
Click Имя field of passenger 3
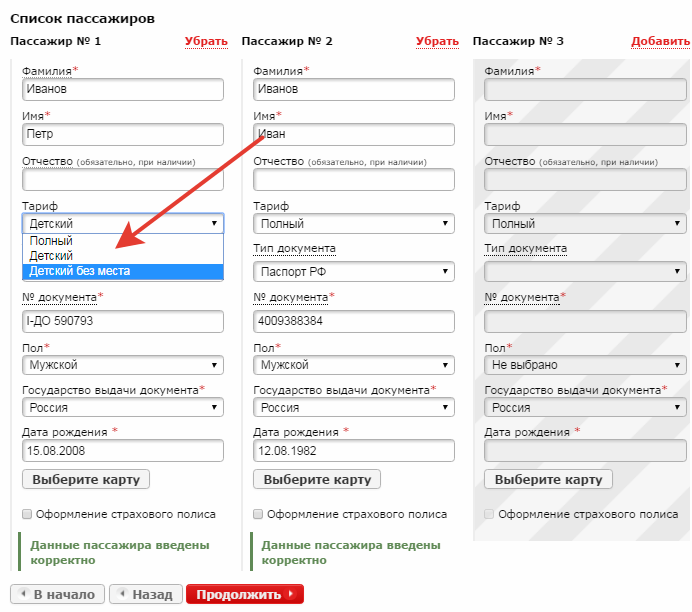[585, 134]
